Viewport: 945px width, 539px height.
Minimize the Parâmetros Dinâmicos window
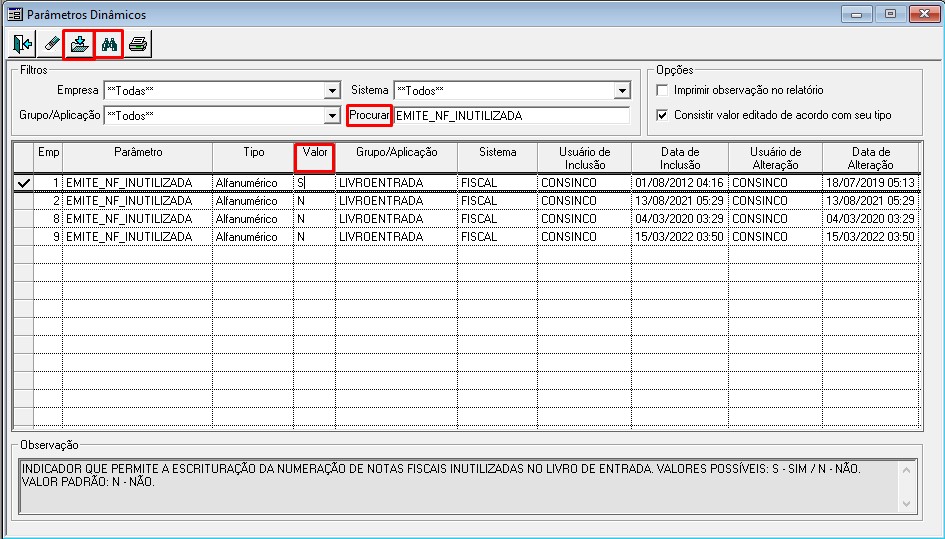pos(856,14)
